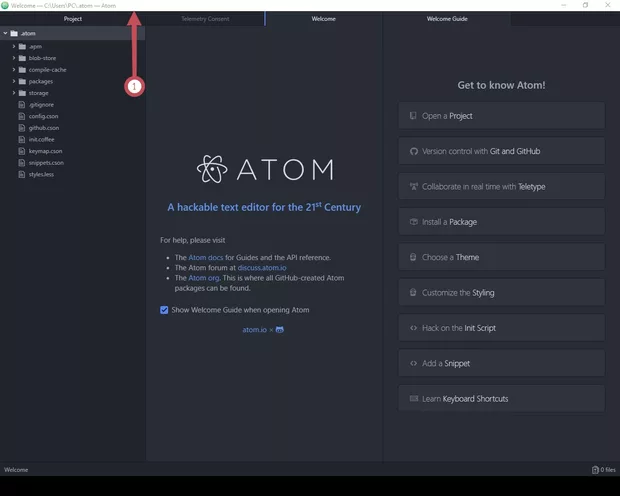Open init.coffee from the project tree
The width and height of the screenshot is (620, 496).
[42, 140]
